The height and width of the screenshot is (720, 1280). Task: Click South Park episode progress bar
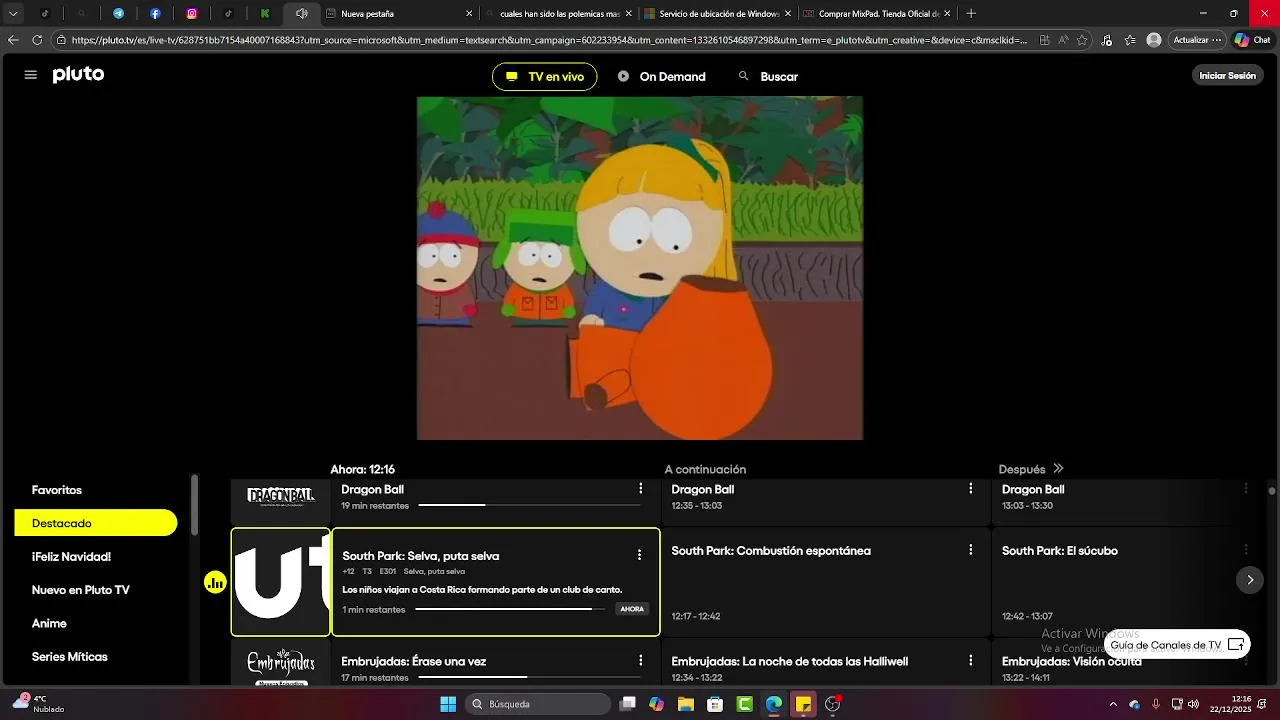click(510, 609)
